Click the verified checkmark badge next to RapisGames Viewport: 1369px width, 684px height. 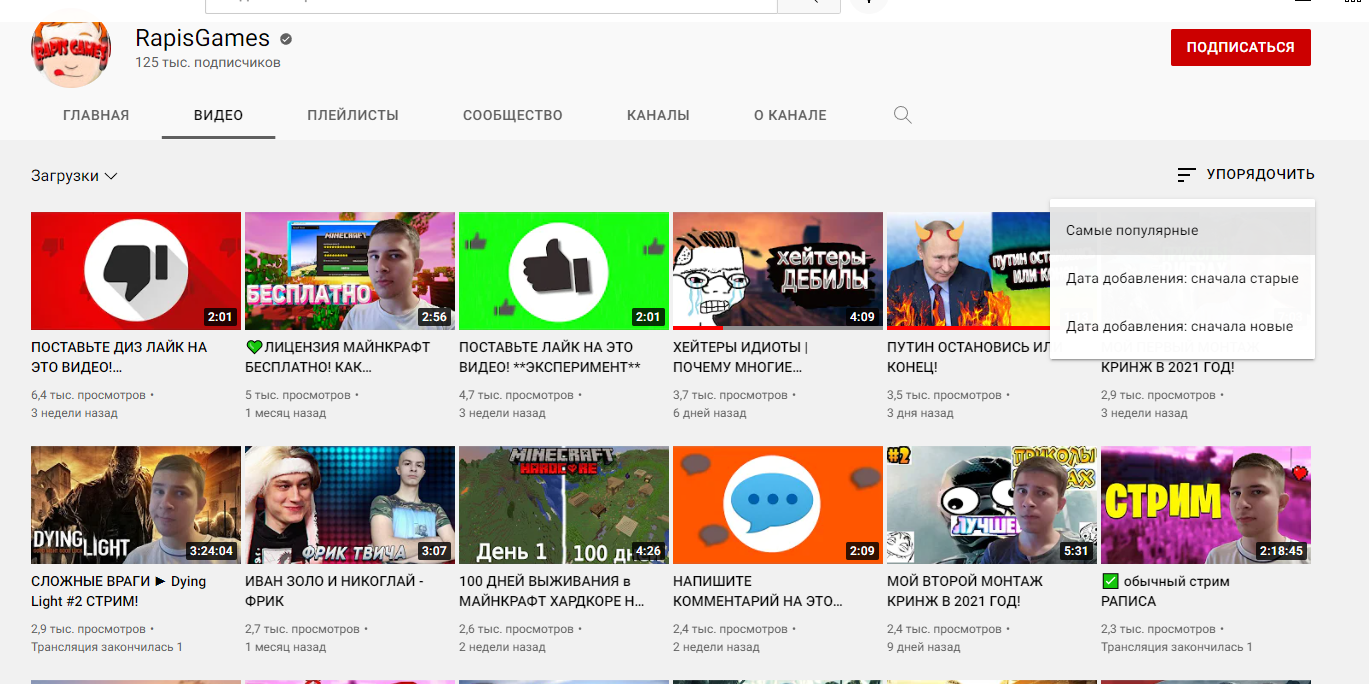286,40
